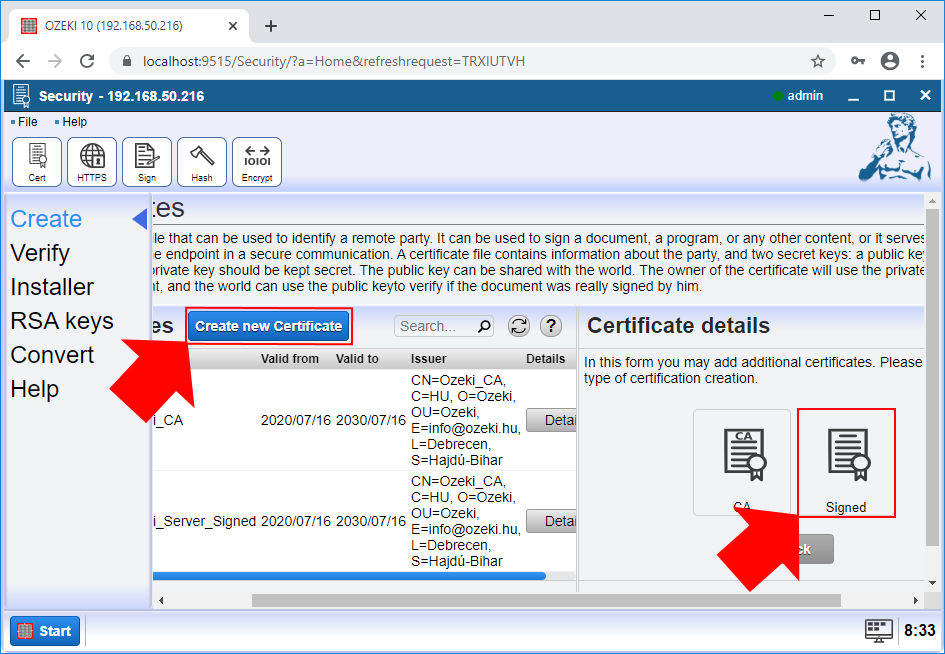Close the OZEKI 10 browser tab

point(233,26)
